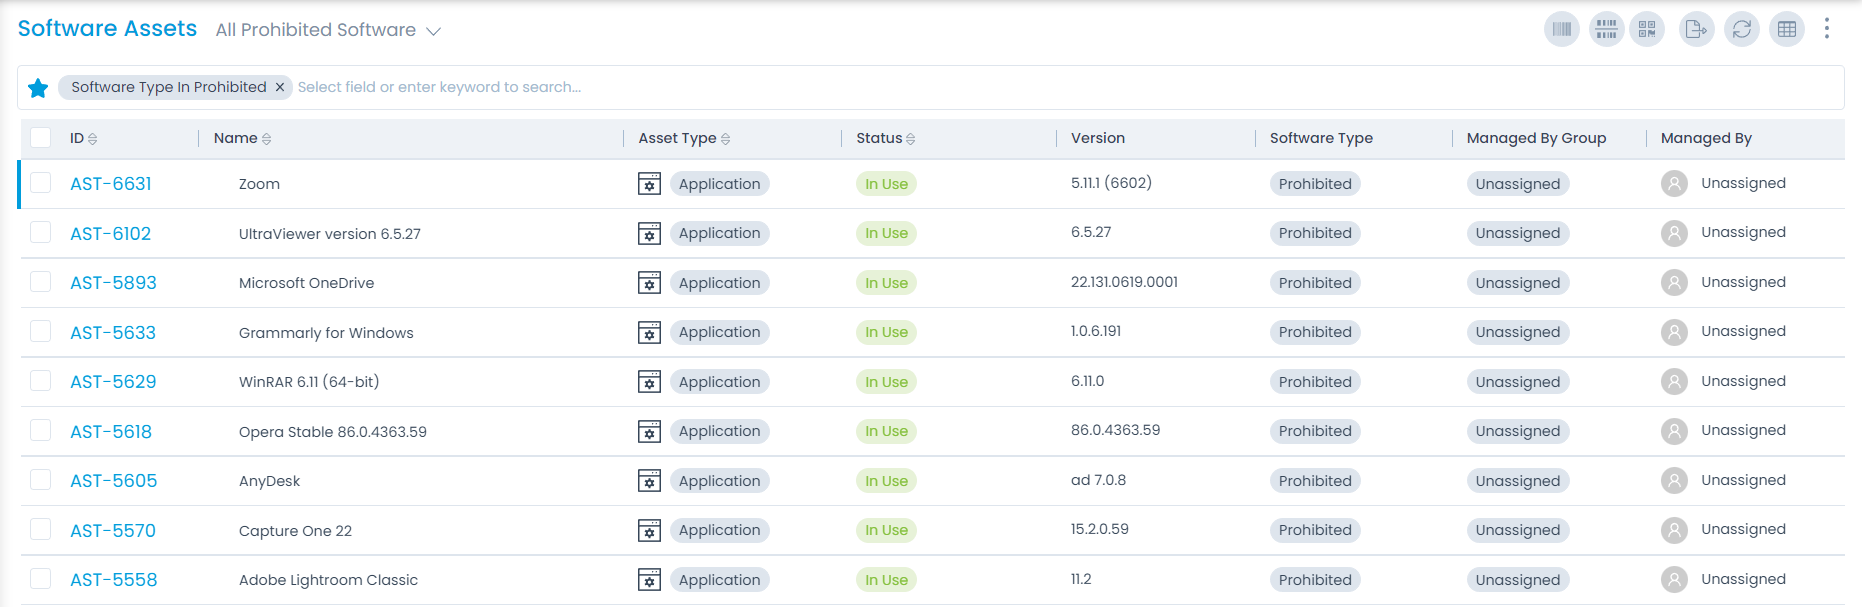Check the box for AST-5629

[x=40, y=380]
